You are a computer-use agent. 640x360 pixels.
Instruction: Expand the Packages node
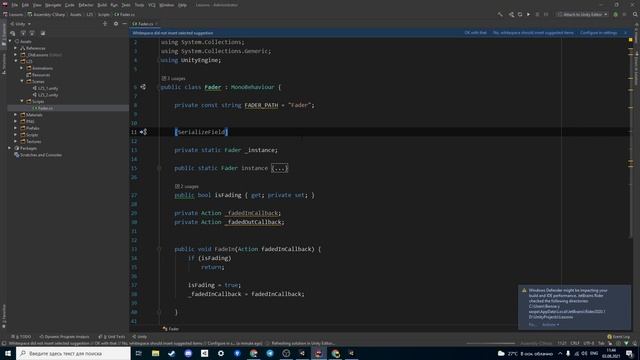click(x=10, y=148)
